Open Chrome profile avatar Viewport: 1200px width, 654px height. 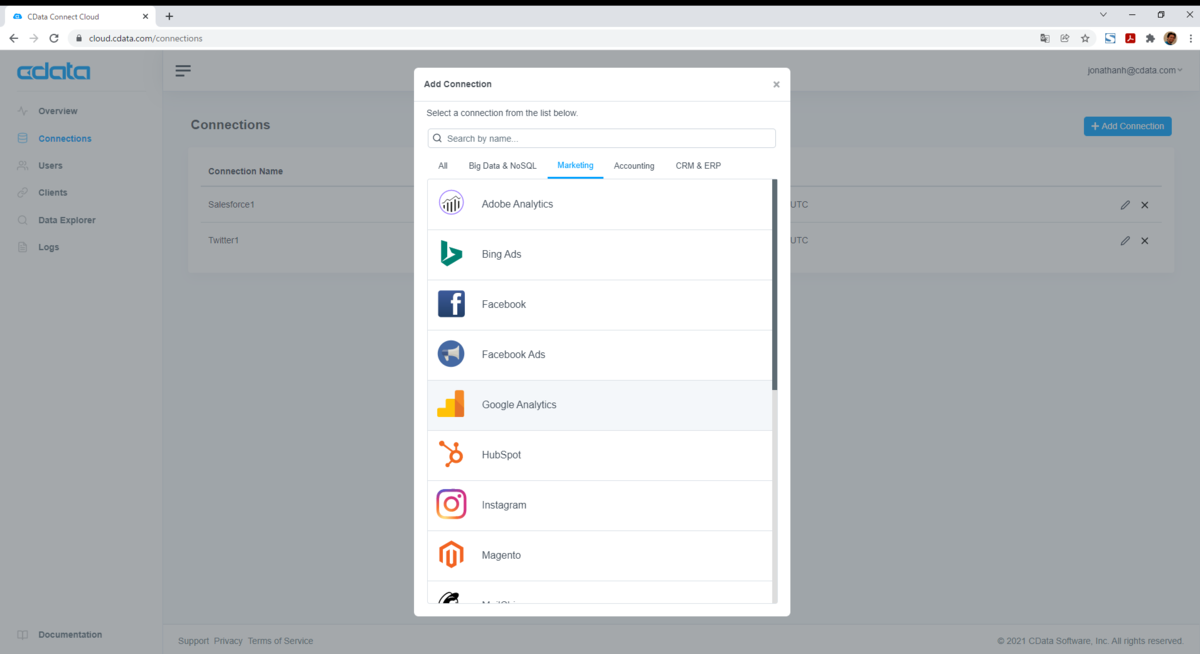tap(1170, 38)
